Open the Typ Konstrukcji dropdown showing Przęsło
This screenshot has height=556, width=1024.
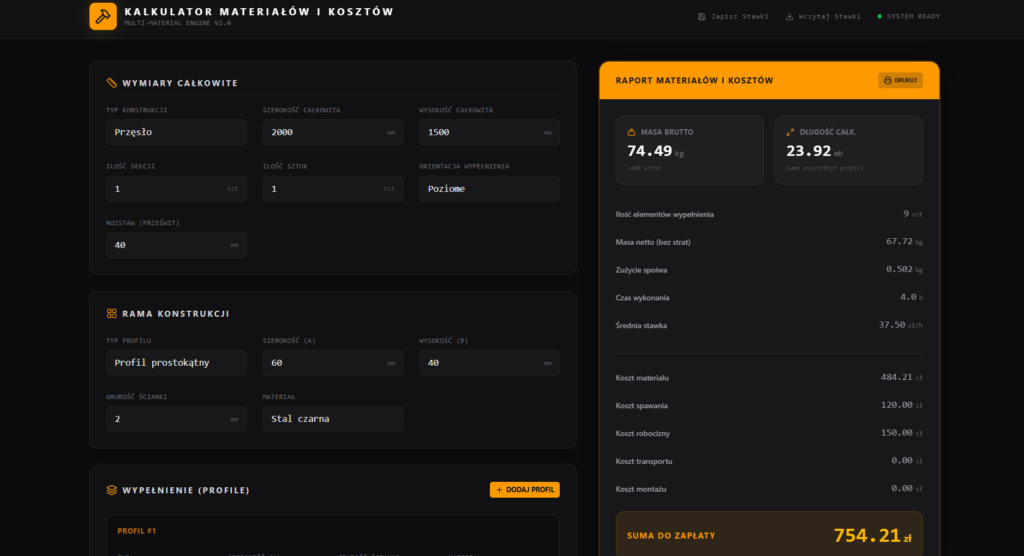tap(176, 132)
